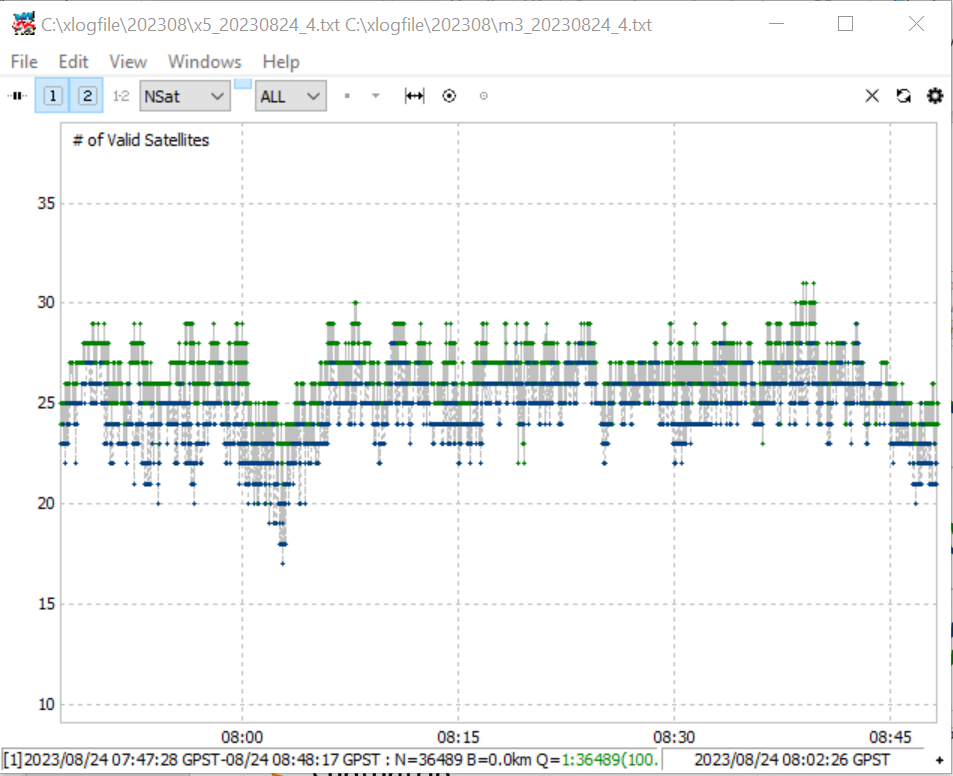Open the File menu
The width and height of the screenshot is (953, 776).
(24, 62)
